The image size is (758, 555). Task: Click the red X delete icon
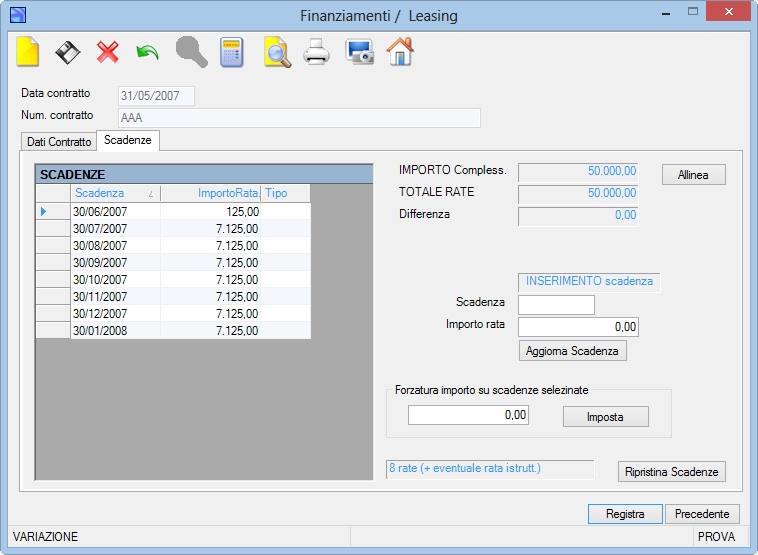(x=107, y=52)
